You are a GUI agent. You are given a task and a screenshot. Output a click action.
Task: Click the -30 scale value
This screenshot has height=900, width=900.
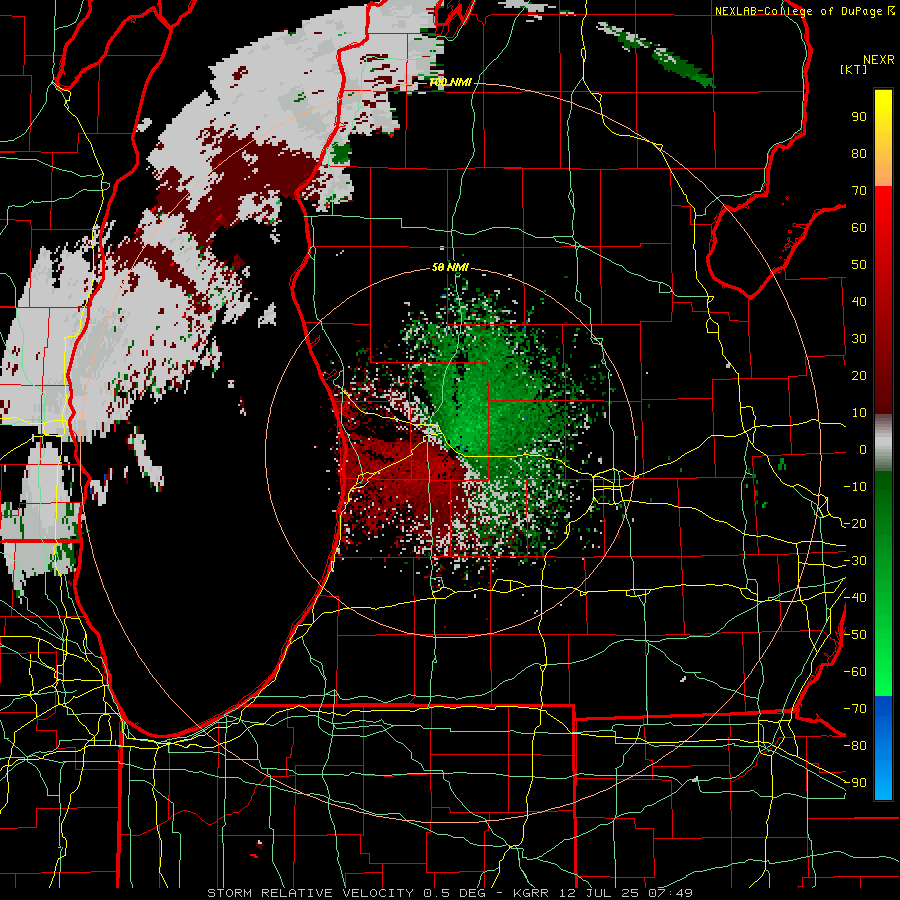click(855, 561)
